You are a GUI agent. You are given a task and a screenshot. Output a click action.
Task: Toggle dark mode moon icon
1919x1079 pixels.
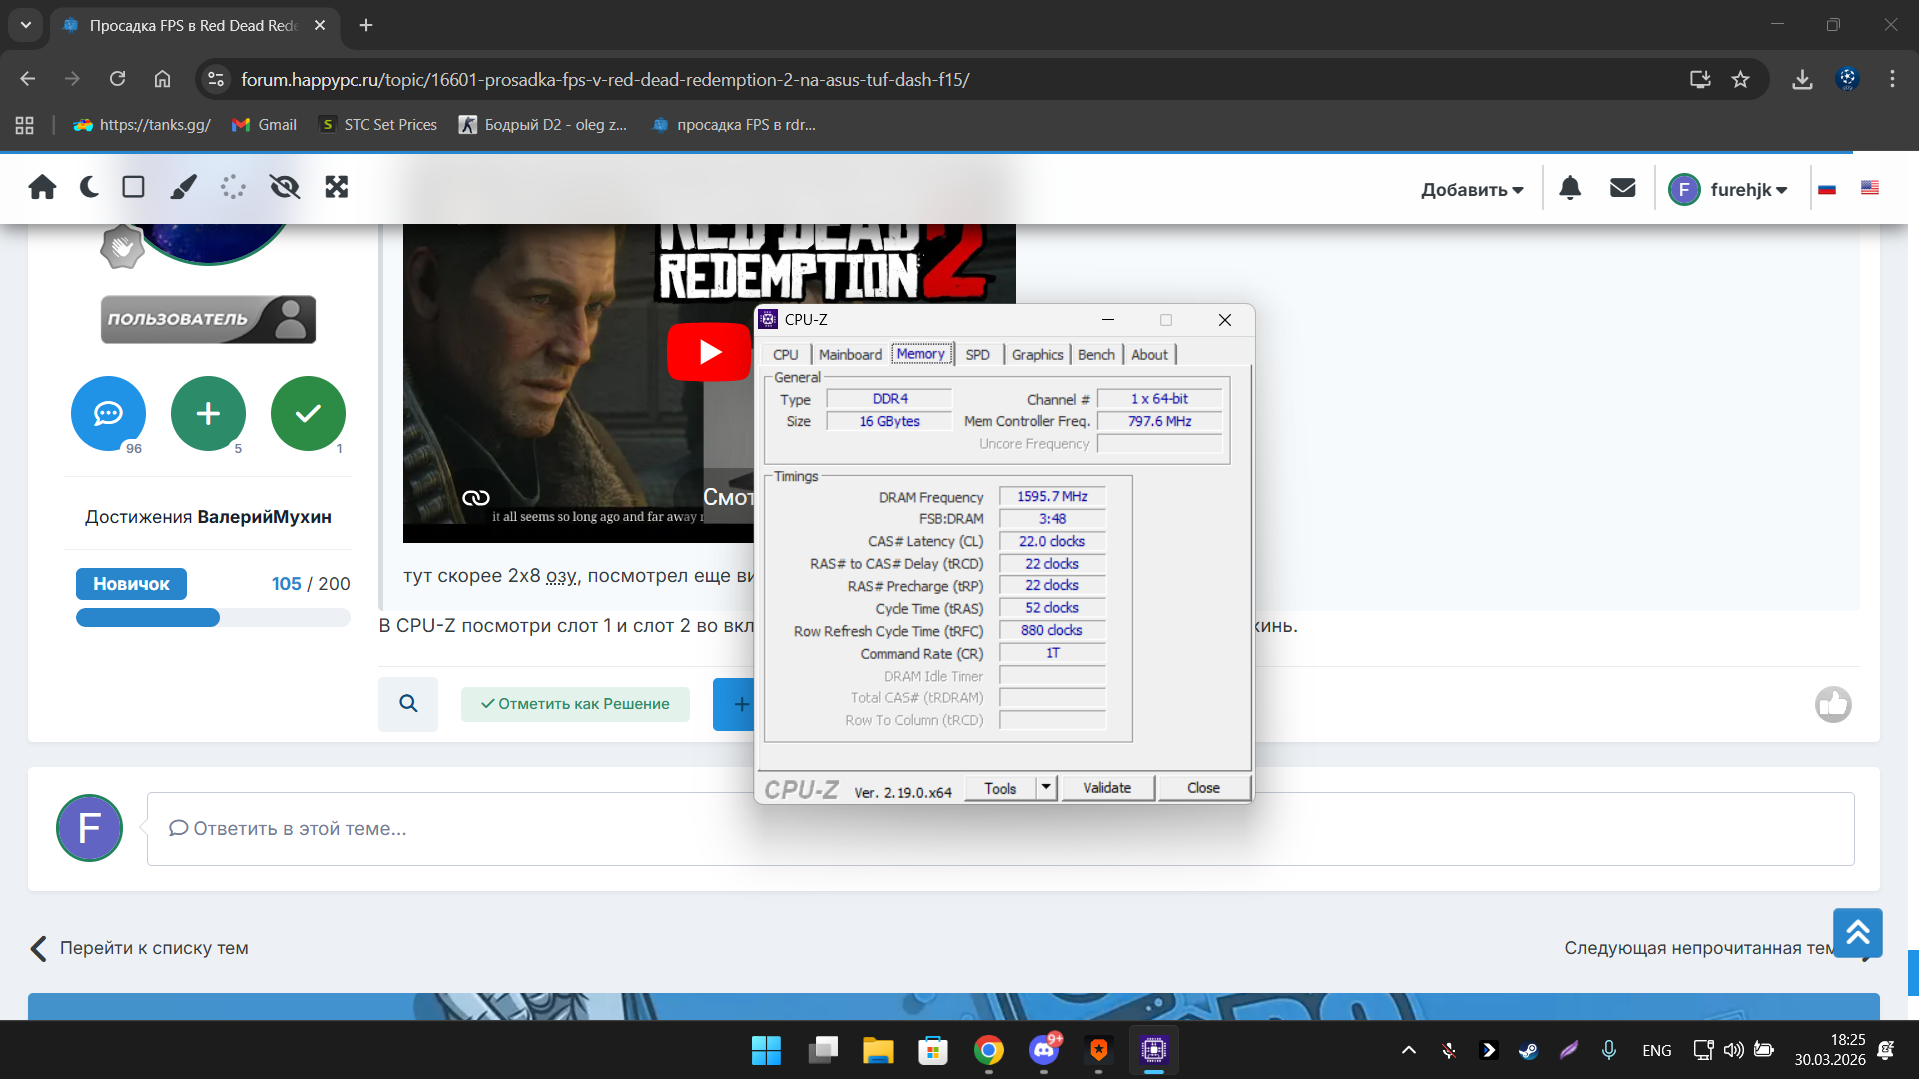[x=89, y=187]
